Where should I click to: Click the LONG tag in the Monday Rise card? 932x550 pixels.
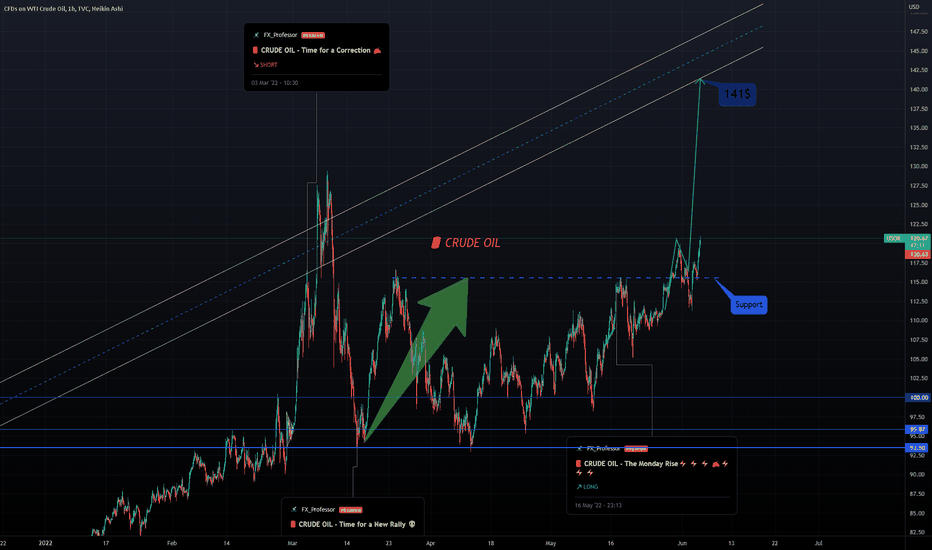[587, 487]
